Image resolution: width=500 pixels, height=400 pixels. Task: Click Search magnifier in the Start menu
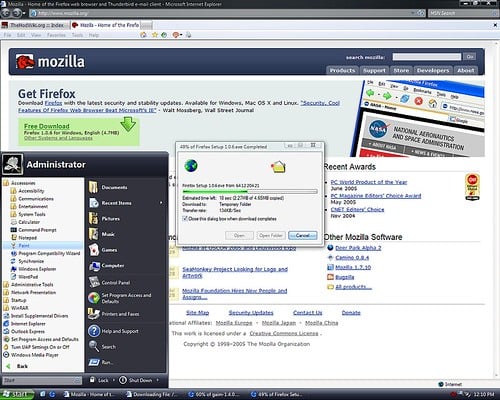[x=94, y=346]
